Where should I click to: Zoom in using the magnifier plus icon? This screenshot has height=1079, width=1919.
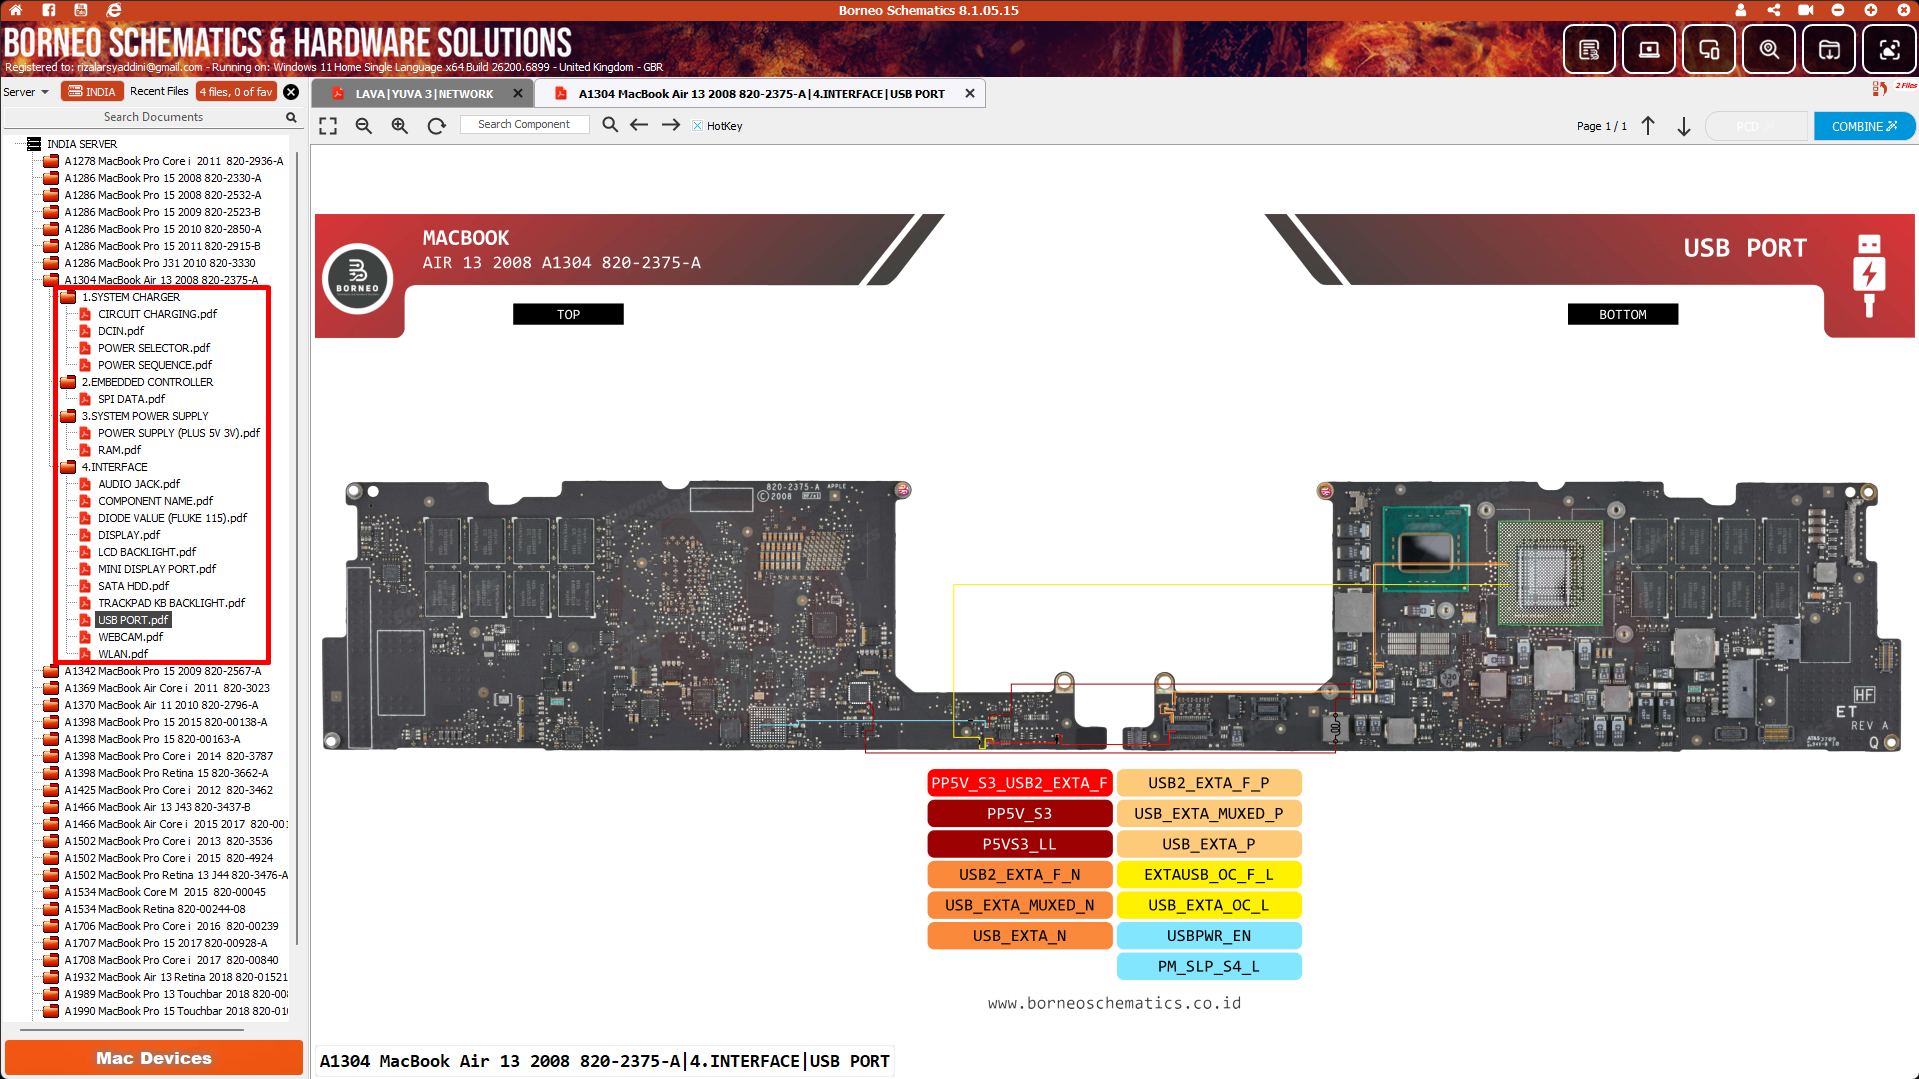pyautogui.click(x=400, y=126)
